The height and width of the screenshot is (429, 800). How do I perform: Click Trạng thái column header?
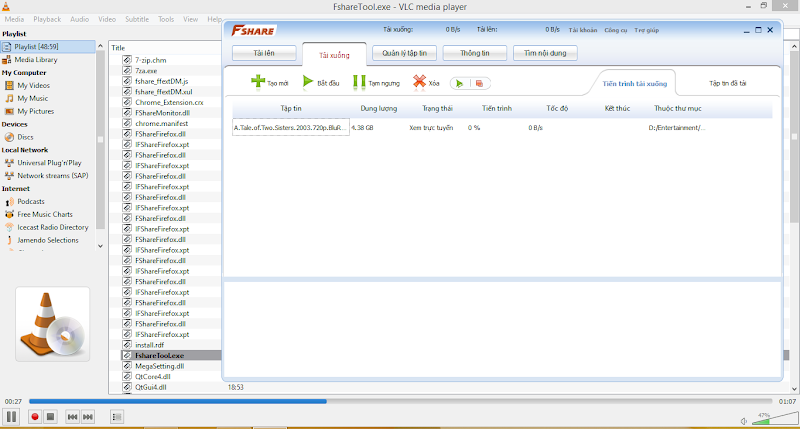437,108
